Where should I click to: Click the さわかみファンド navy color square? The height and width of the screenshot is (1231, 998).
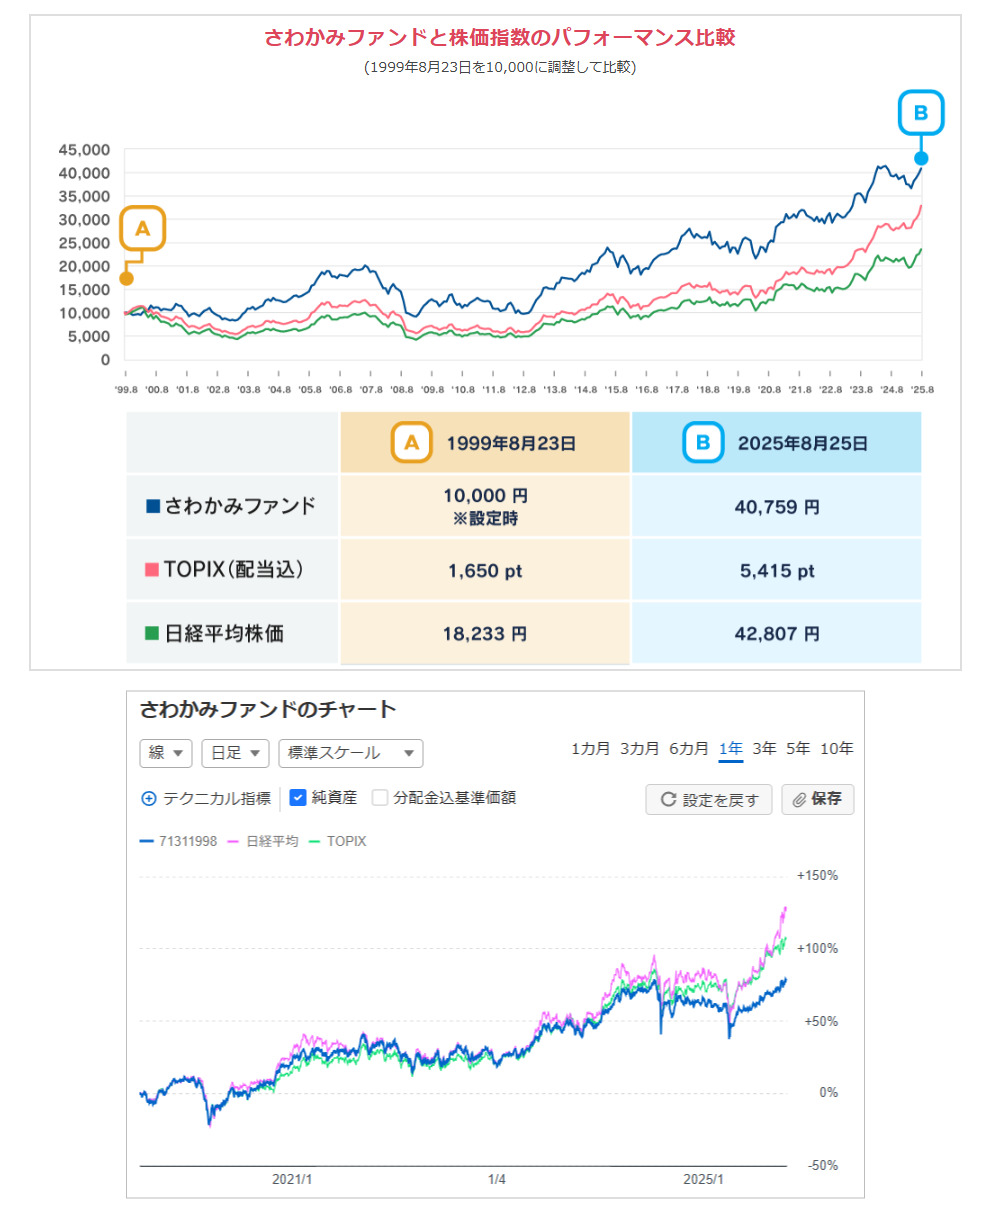tap(153, 506)
